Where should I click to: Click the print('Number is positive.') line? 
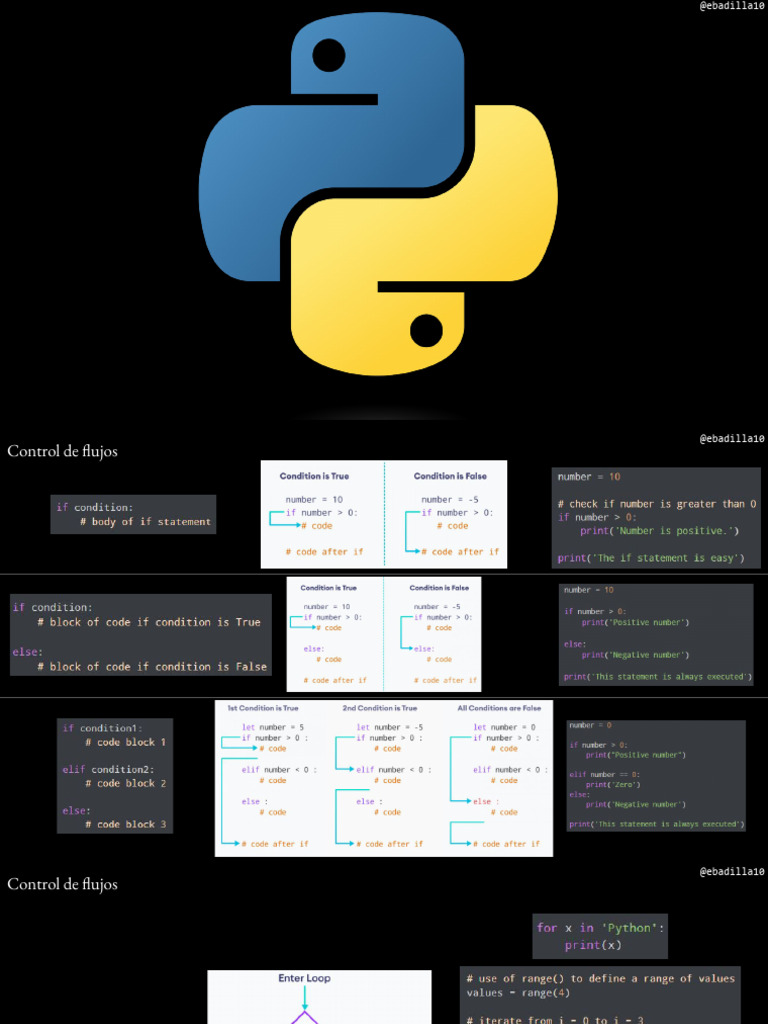[660, 530]
